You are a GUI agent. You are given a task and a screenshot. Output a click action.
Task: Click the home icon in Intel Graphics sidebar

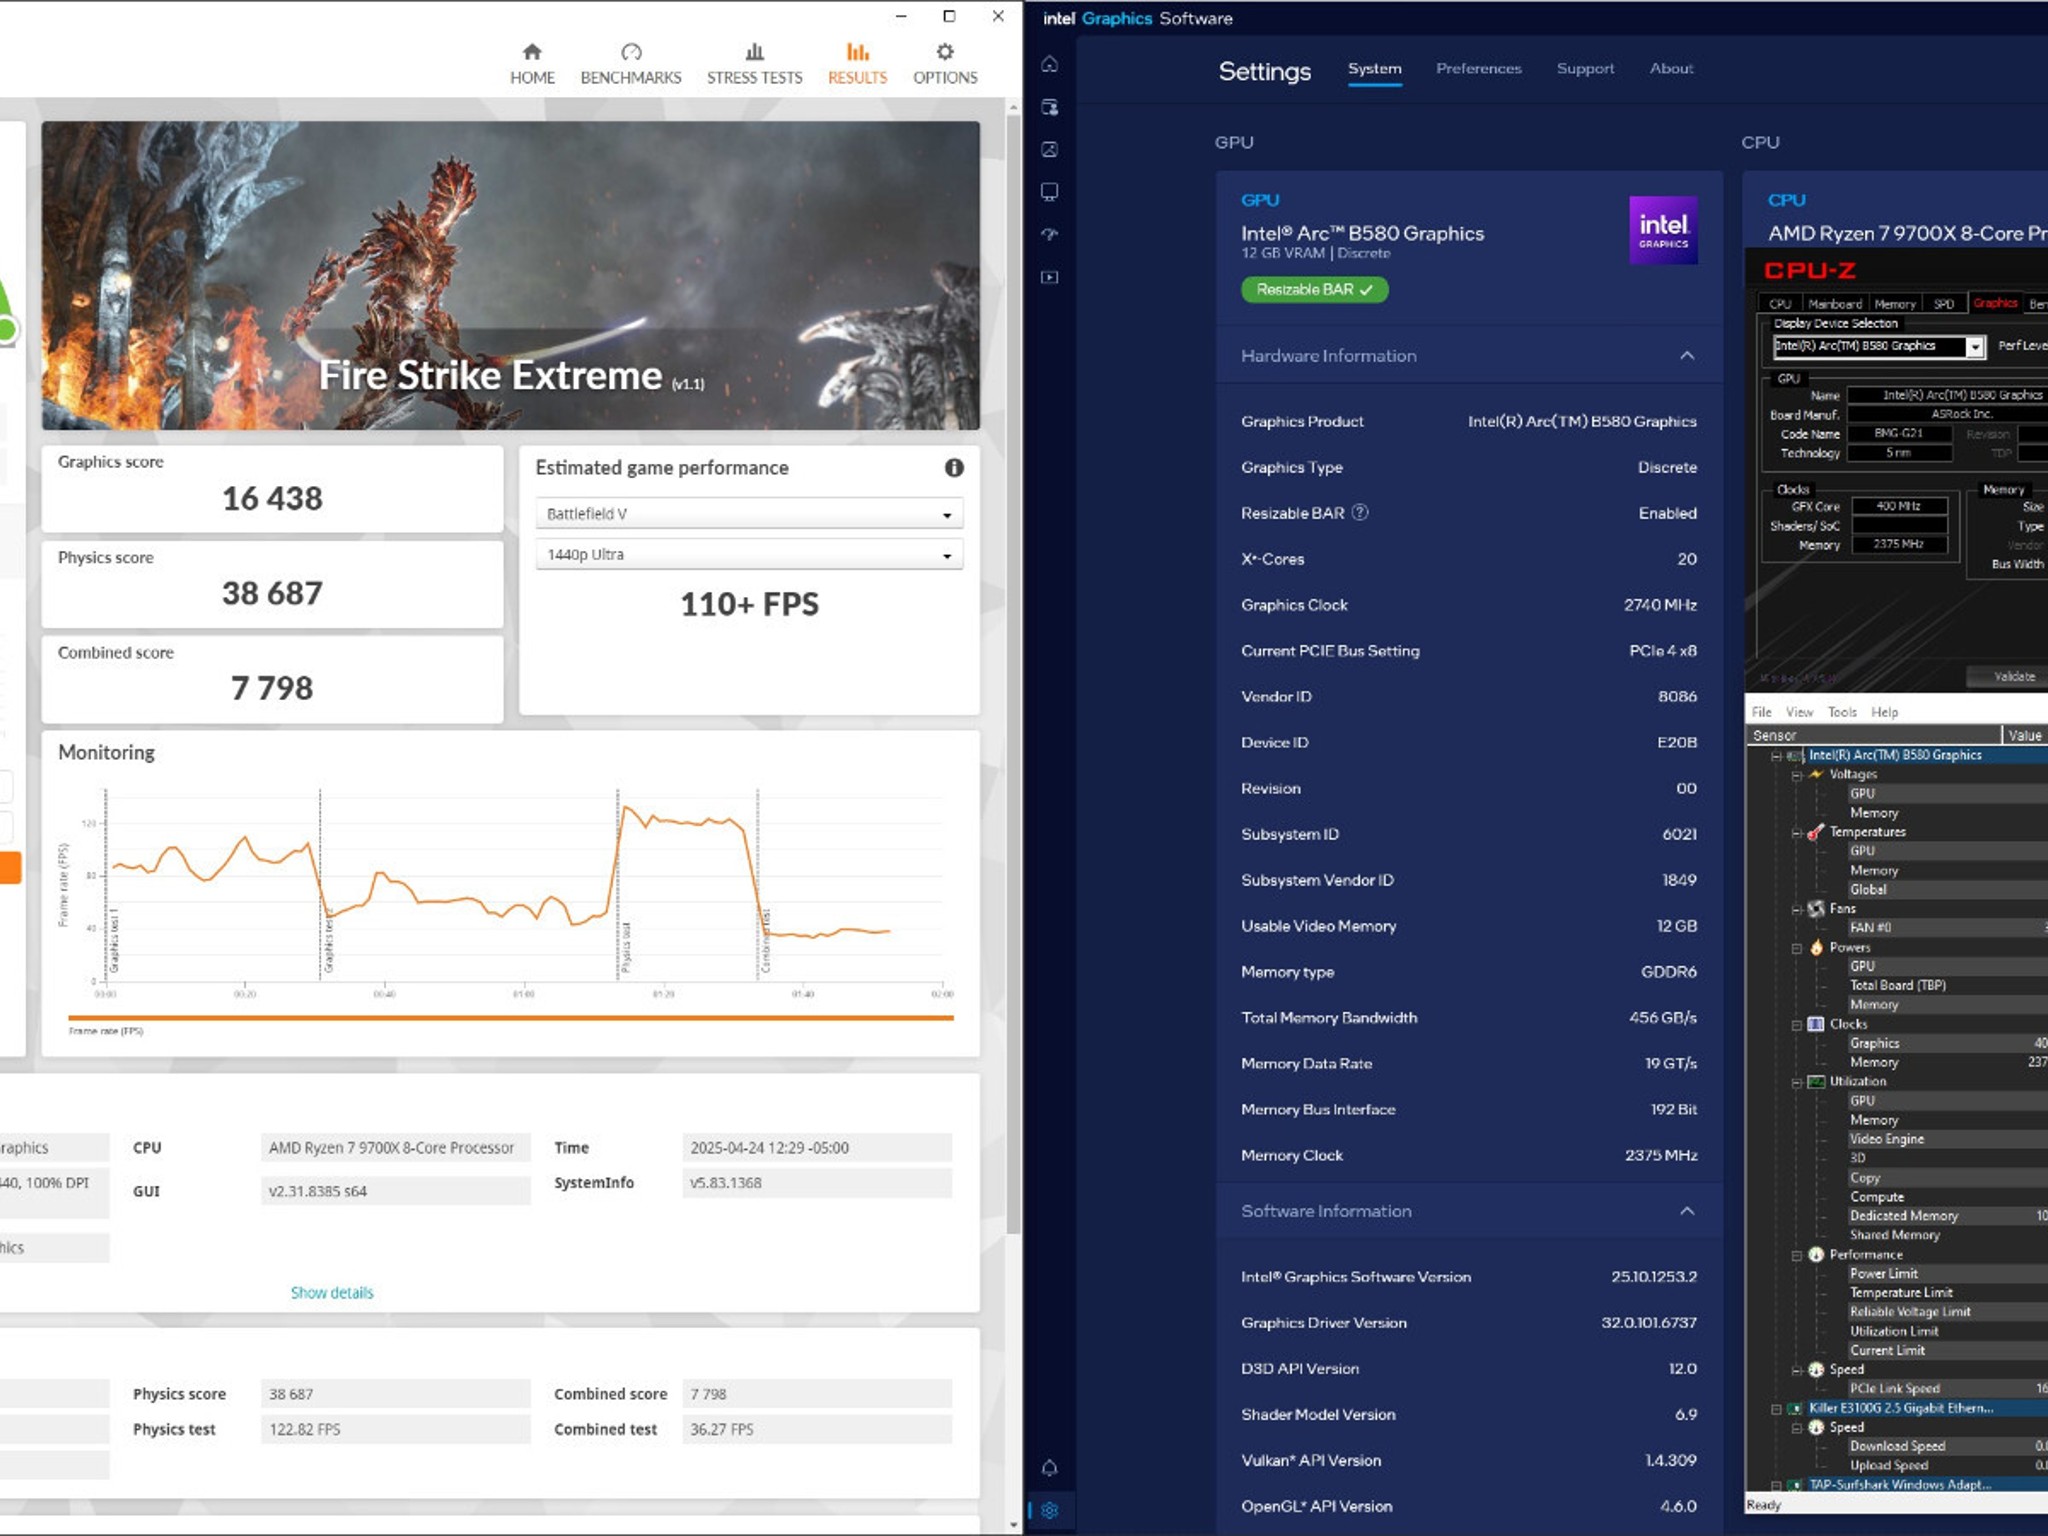[1050, 64]
